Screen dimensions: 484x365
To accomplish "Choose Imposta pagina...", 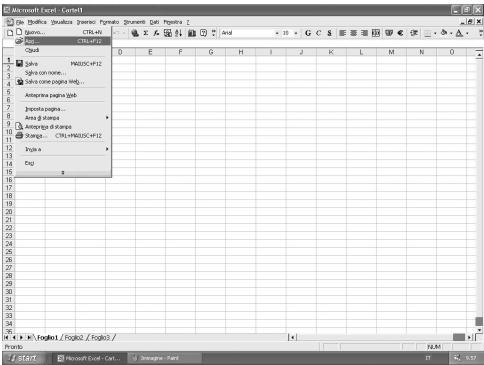I will point(63,109).
